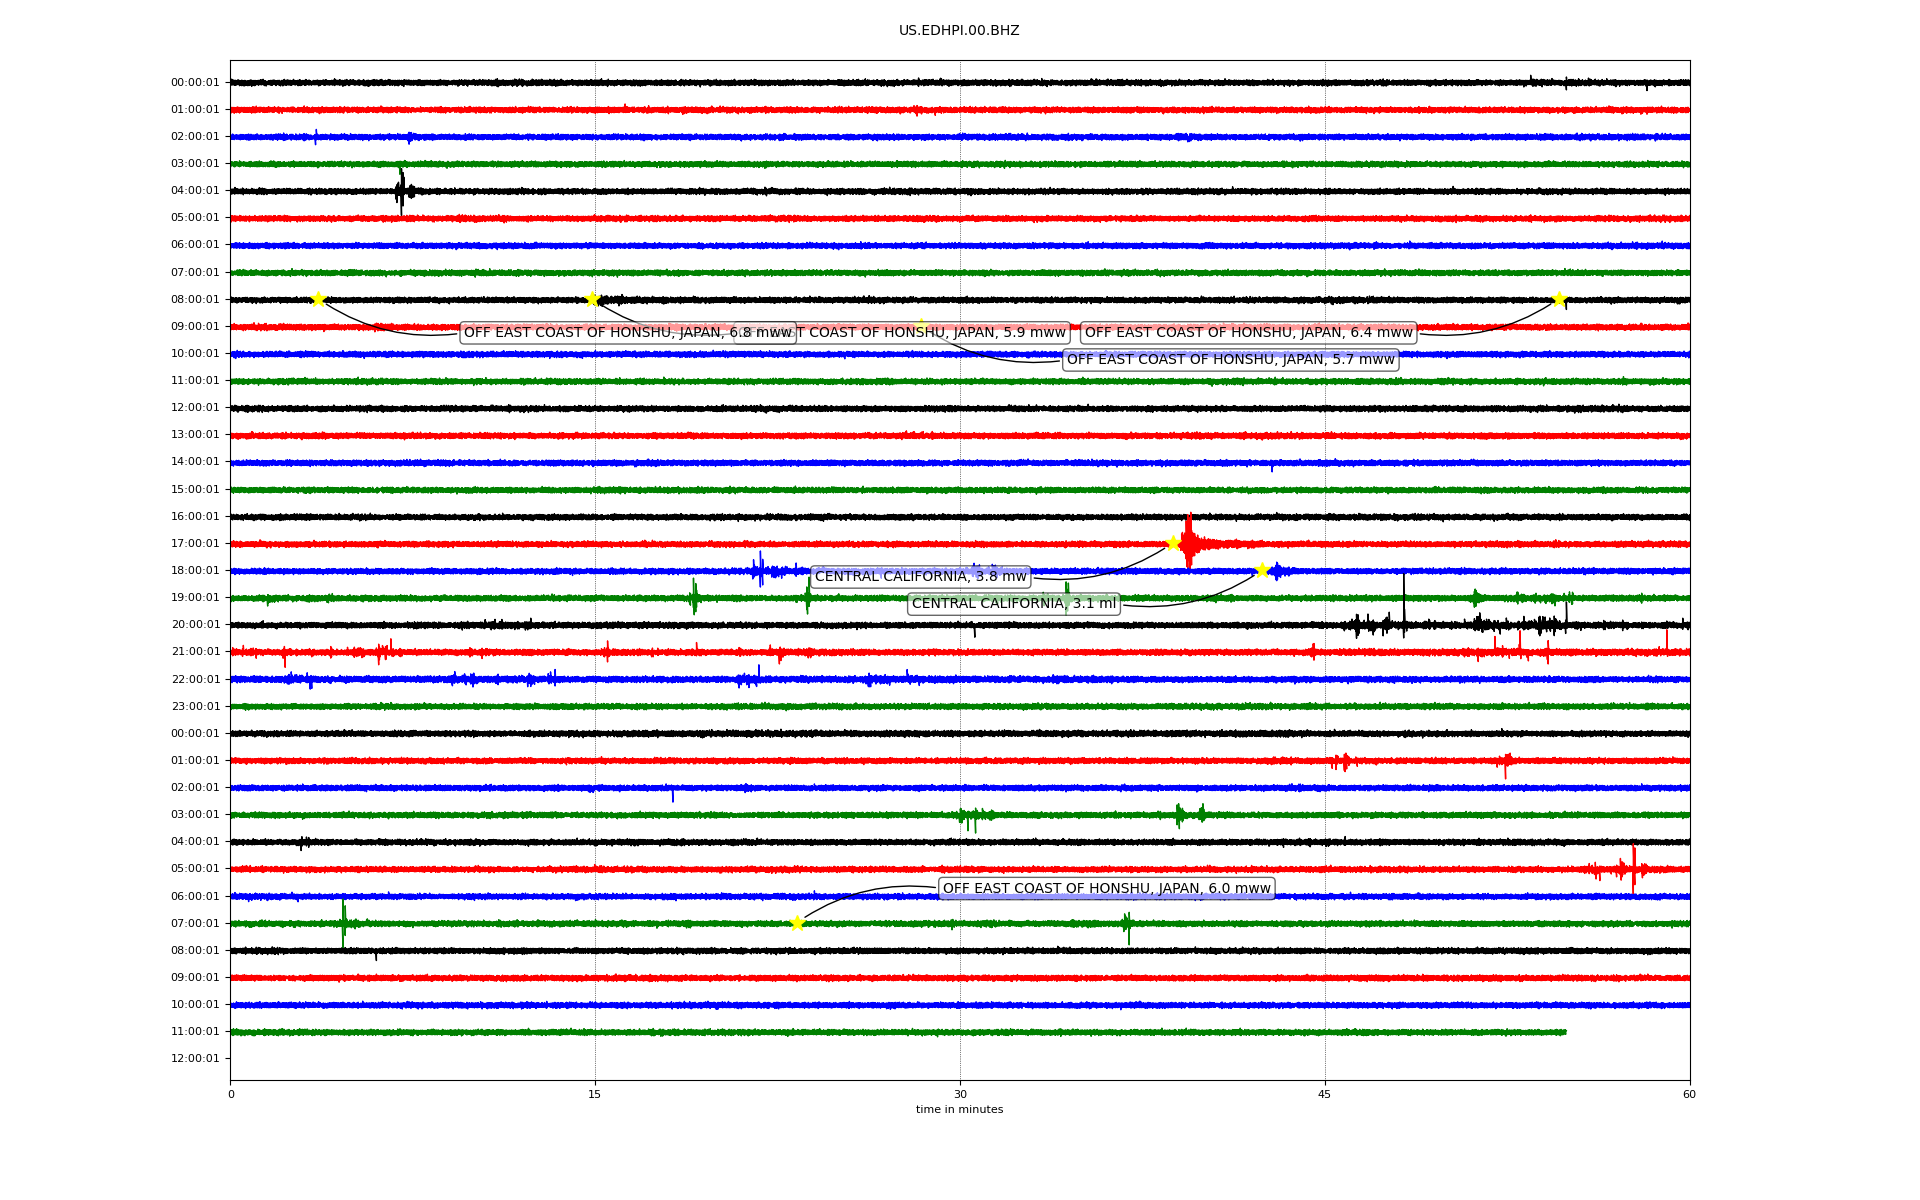1920x1200 pixels.
Task: Select the Central California 3.8 mw label
Action: click(x=920, y=577)
